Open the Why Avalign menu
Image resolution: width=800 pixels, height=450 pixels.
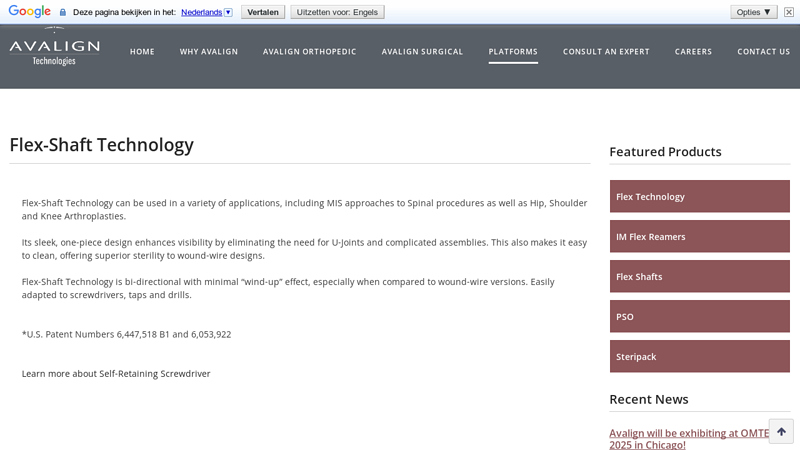[x=209, y=52]
